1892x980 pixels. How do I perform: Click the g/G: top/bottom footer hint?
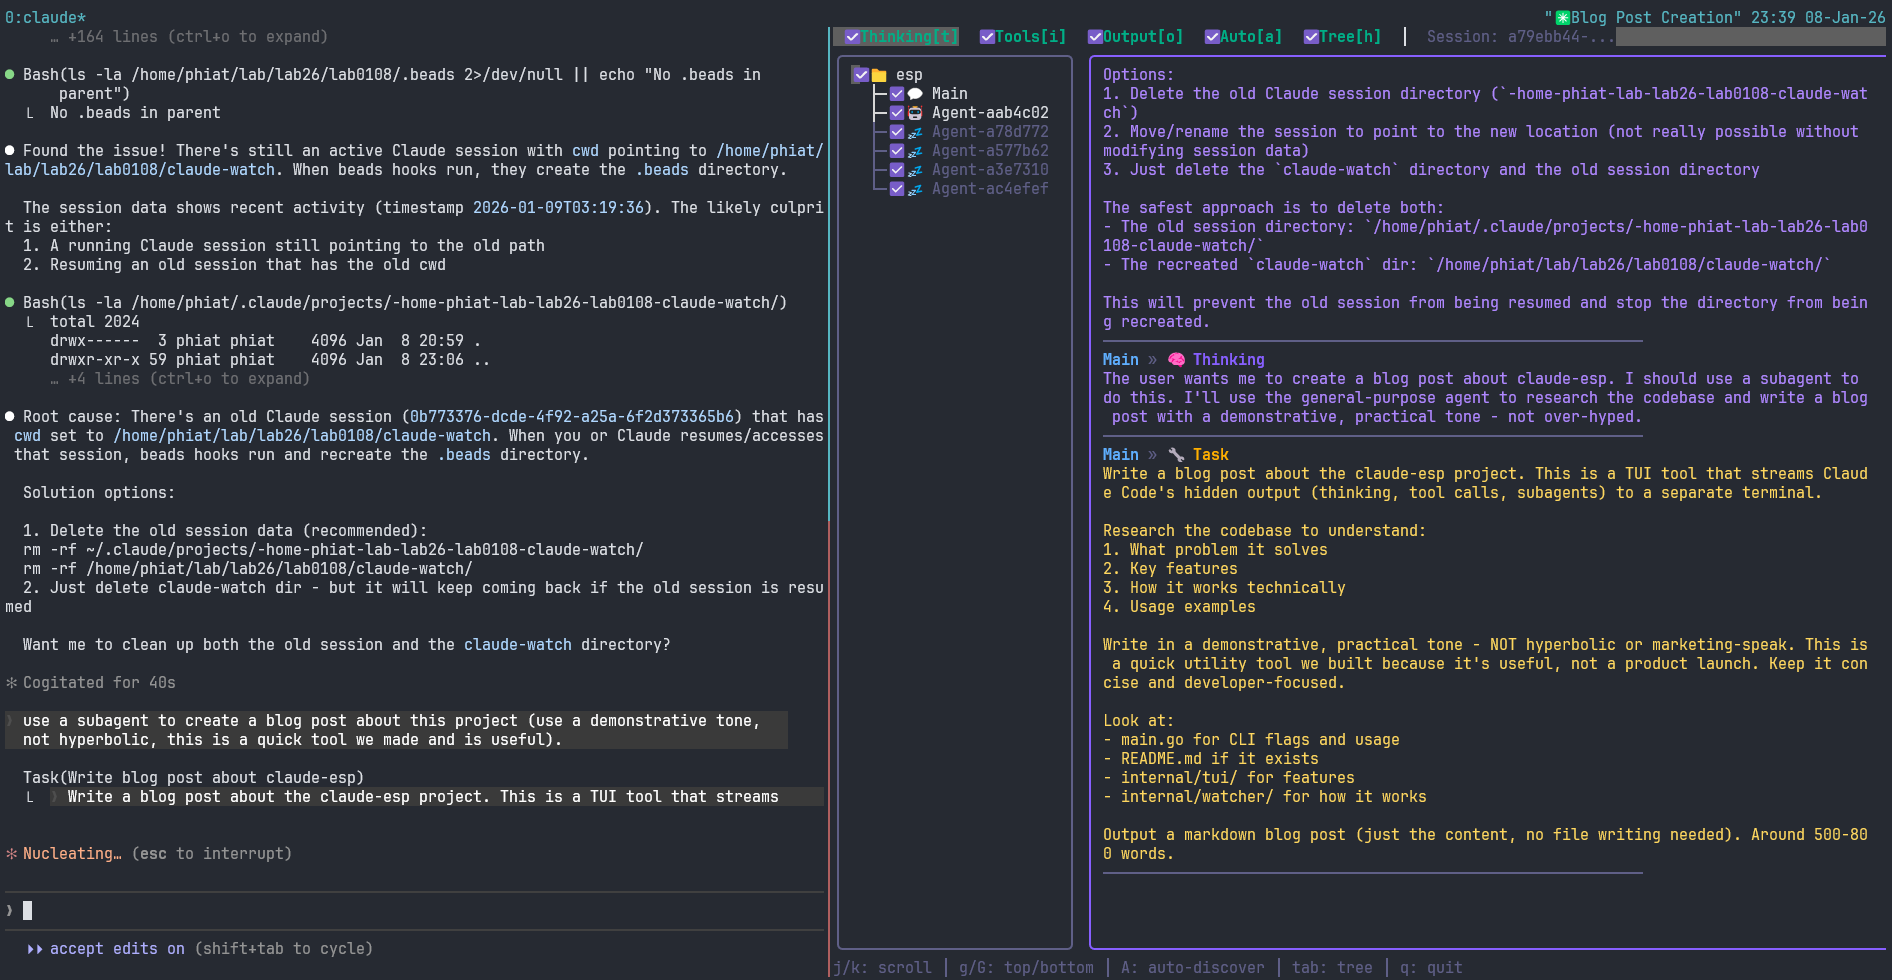(x=1026, y=968)
